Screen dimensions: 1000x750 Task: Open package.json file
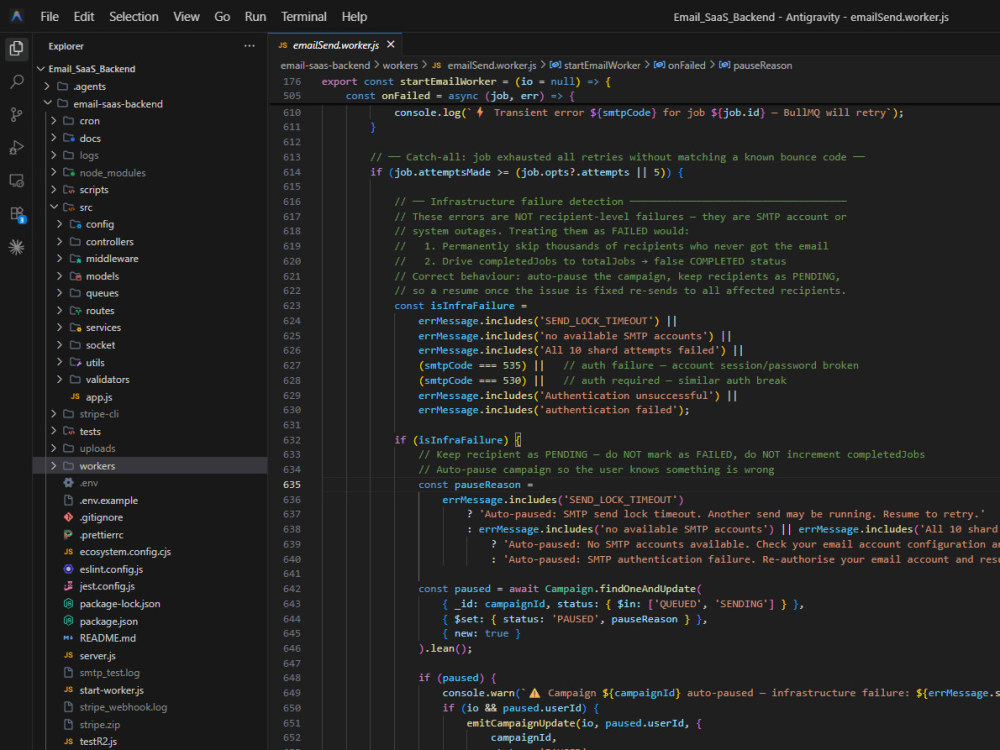[108, 621]
